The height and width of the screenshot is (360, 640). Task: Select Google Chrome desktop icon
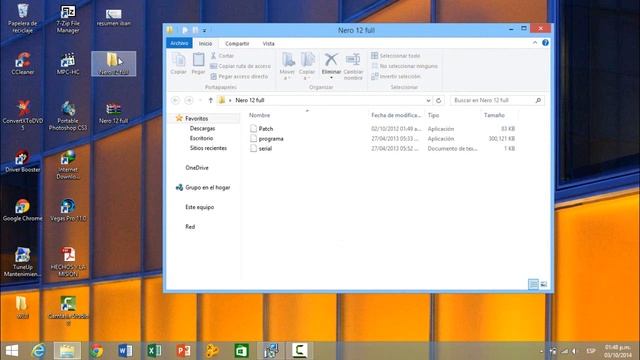22,210
